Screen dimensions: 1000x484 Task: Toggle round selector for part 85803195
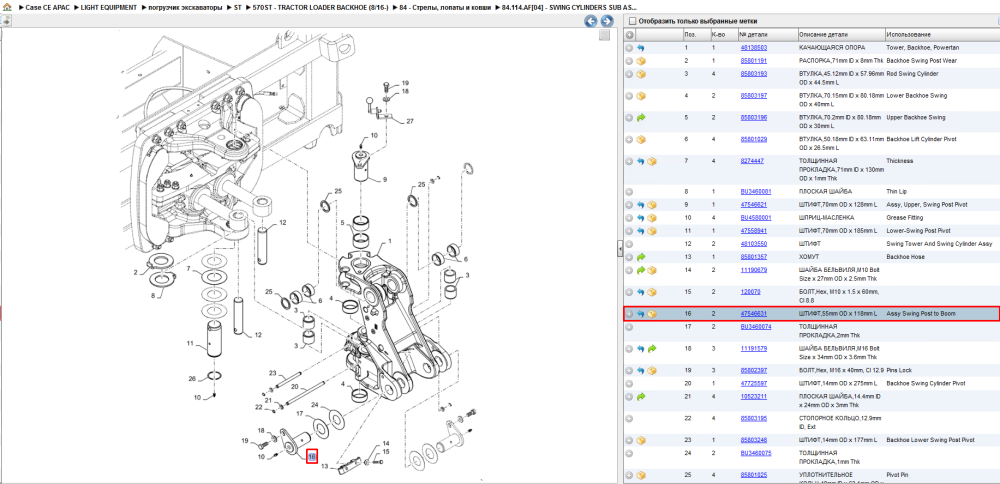click(629, 418)
